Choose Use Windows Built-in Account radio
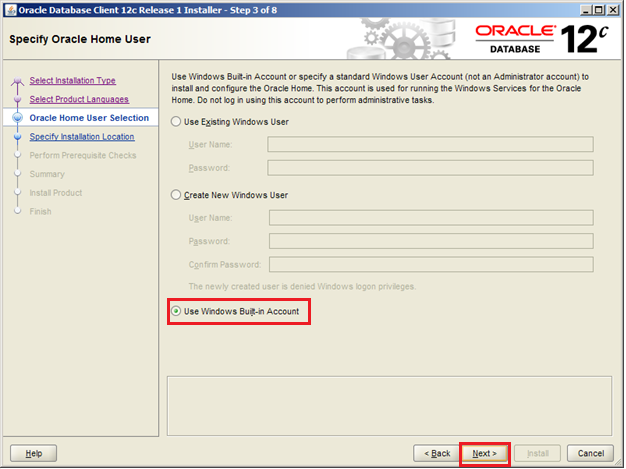 [x=176, y=311]
